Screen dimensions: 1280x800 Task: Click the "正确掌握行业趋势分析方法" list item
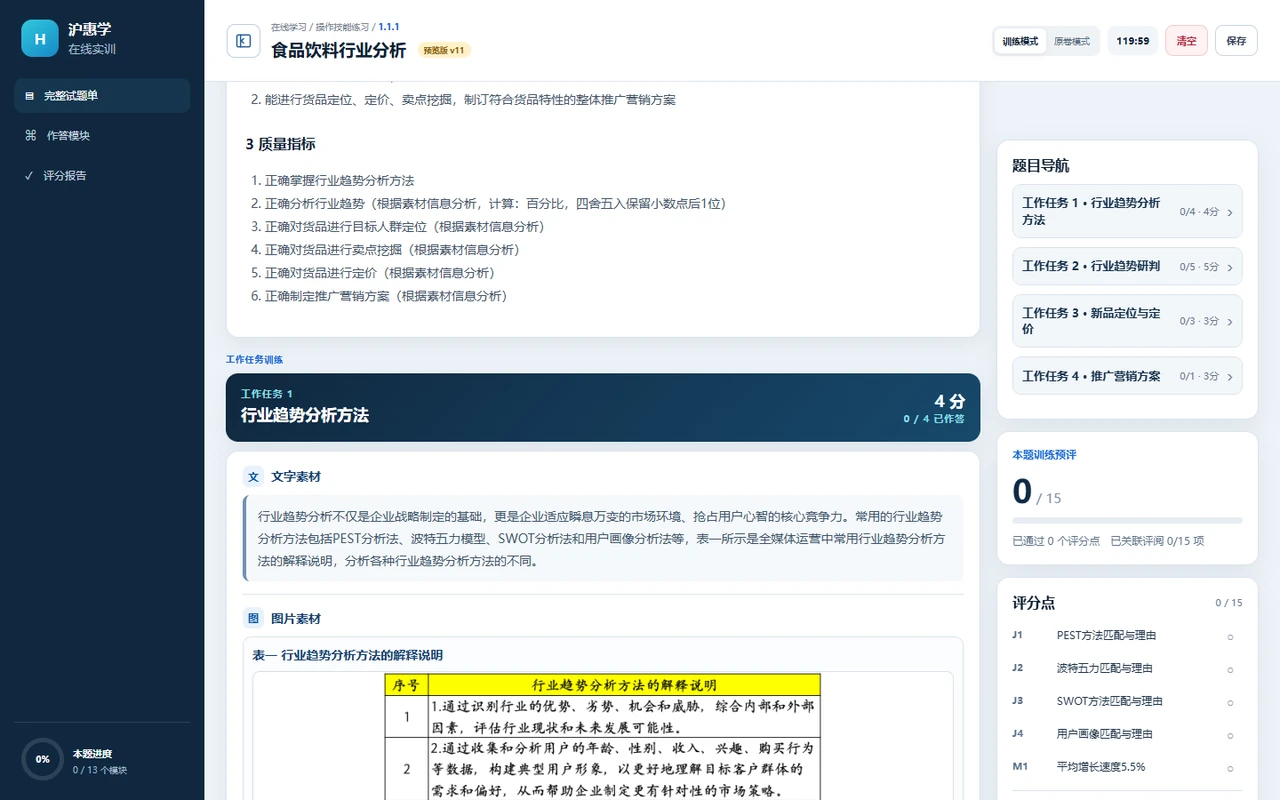(x=339, y=181)
